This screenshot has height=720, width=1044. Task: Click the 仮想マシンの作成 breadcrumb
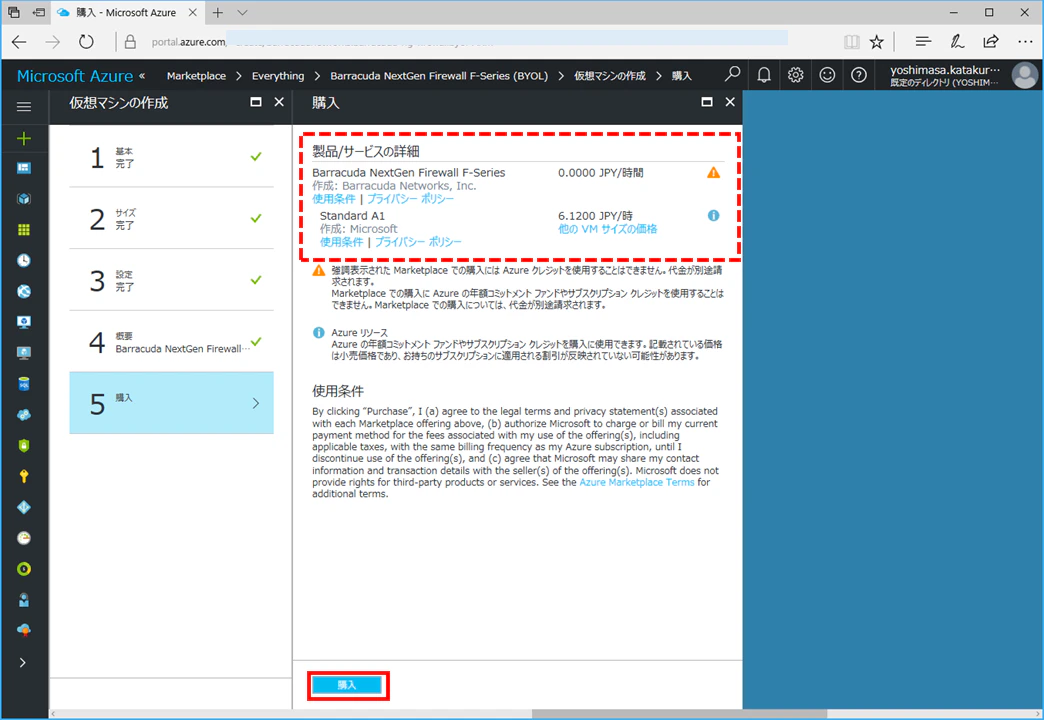point(610,76)
